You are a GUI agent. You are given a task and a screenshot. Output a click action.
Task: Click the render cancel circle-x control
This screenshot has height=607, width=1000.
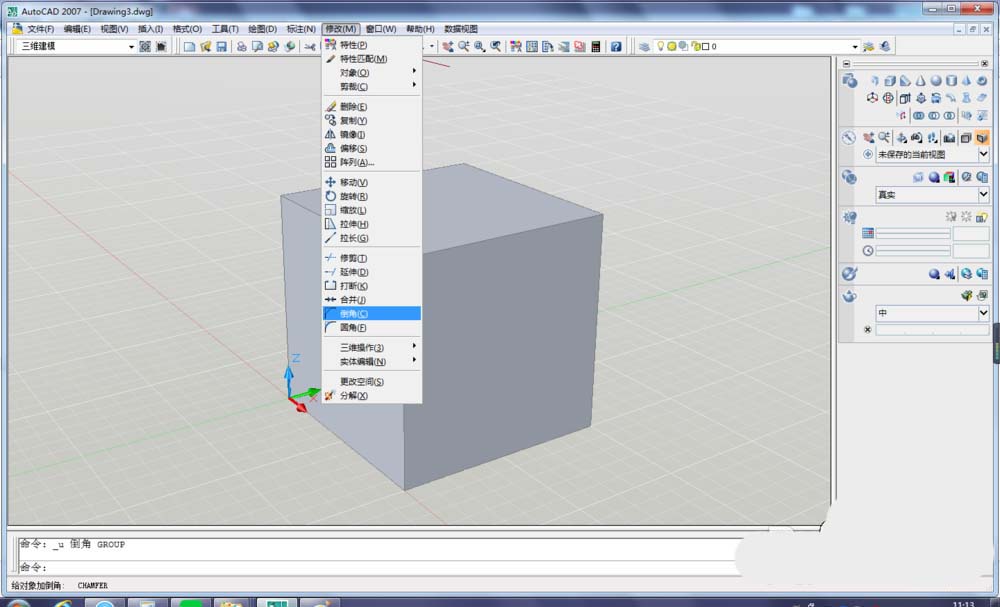coord(867,330)
